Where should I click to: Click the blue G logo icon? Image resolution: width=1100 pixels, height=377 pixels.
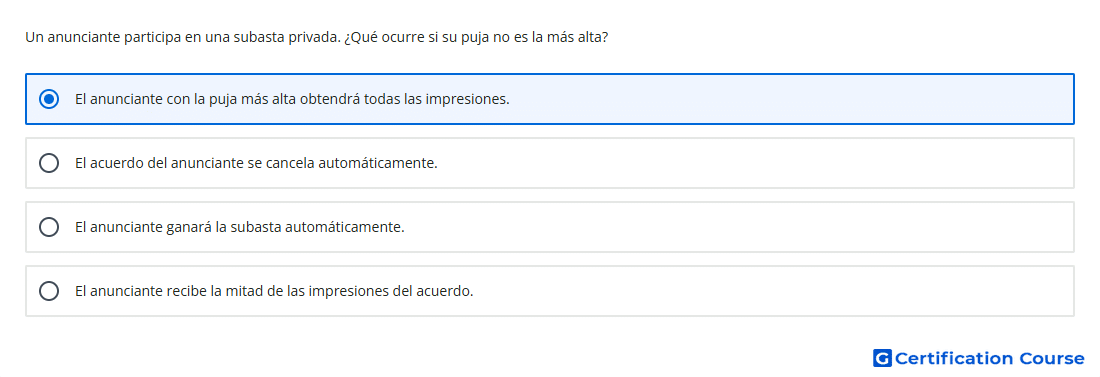point(882,358)
